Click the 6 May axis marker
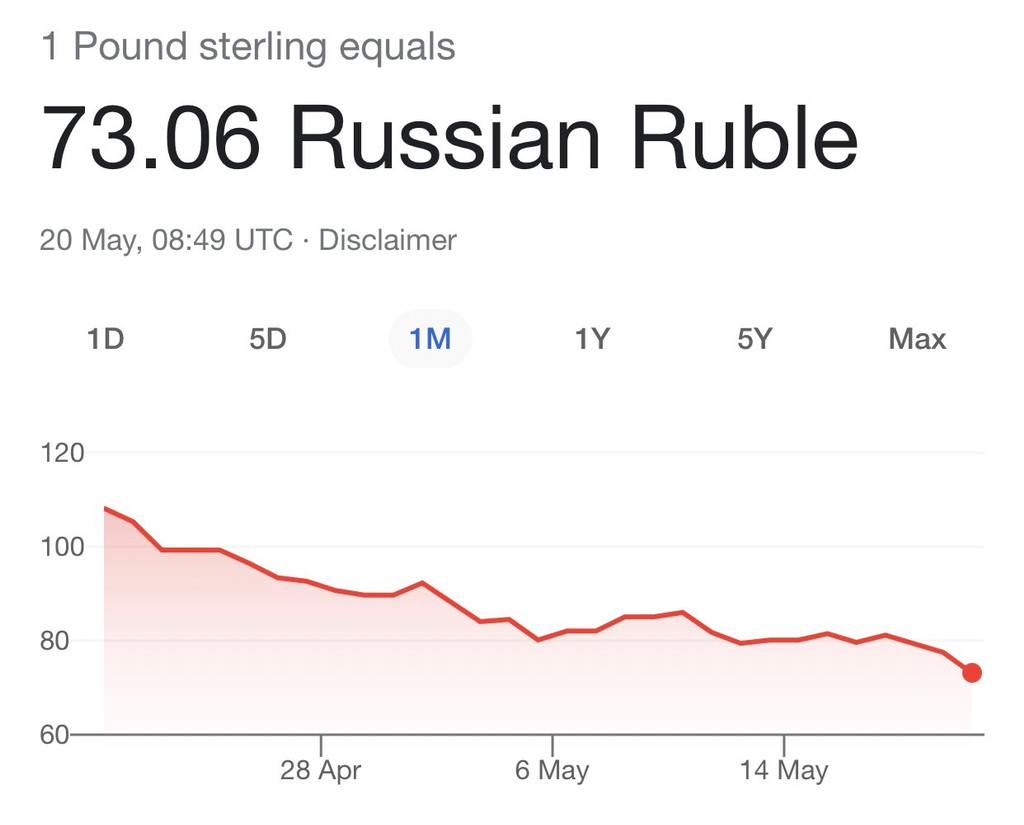The width and height of the screenshot is (1024, 825). pos(552,770)
